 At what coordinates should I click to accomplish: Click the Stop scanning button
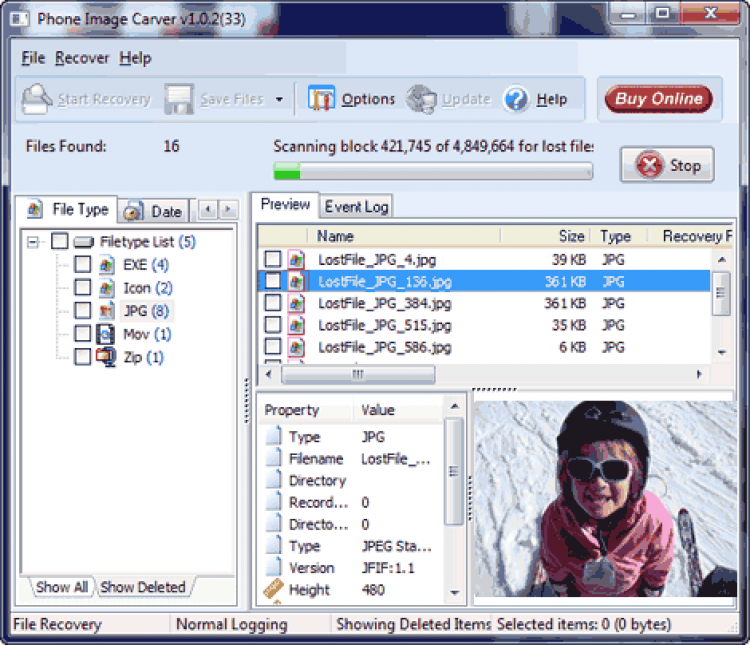click(x=667, y=165)
